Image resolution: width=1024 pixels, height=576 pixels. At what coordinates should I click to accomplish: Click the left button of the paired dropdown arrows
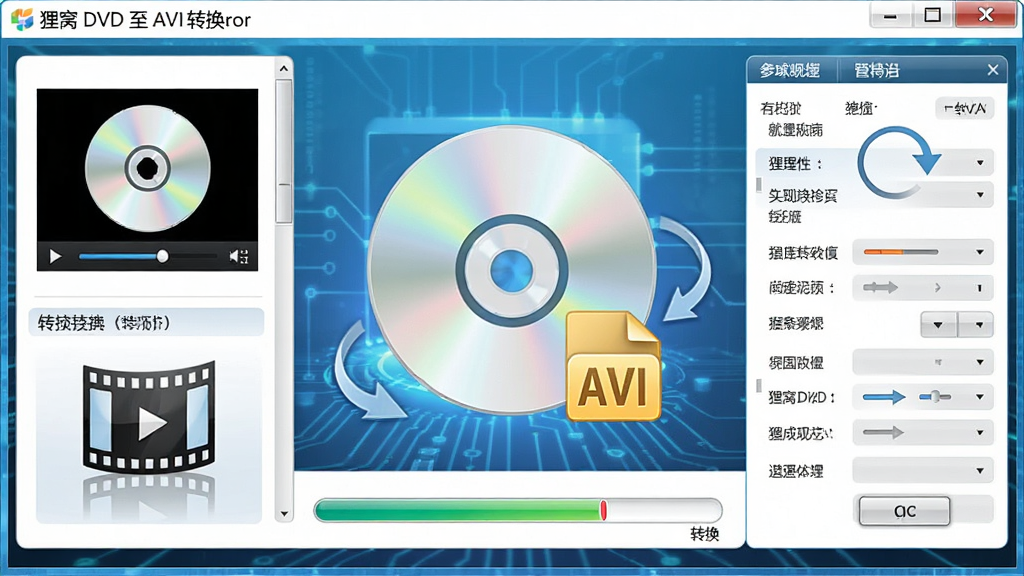point(938,325)
